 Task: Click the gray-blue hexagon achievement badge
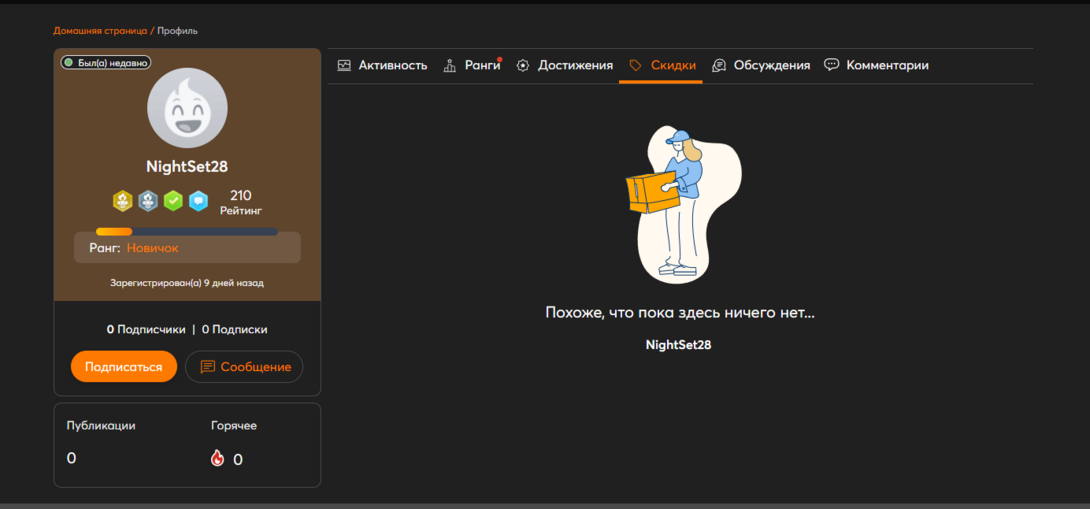[148, 201]
